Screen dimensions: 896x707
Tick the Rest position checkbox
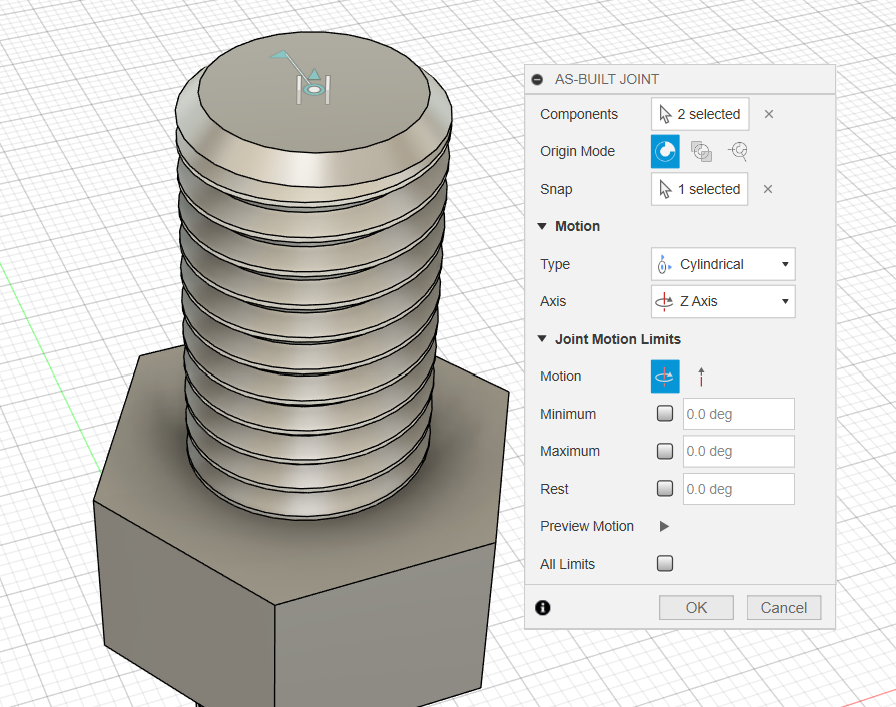point(665,489)
